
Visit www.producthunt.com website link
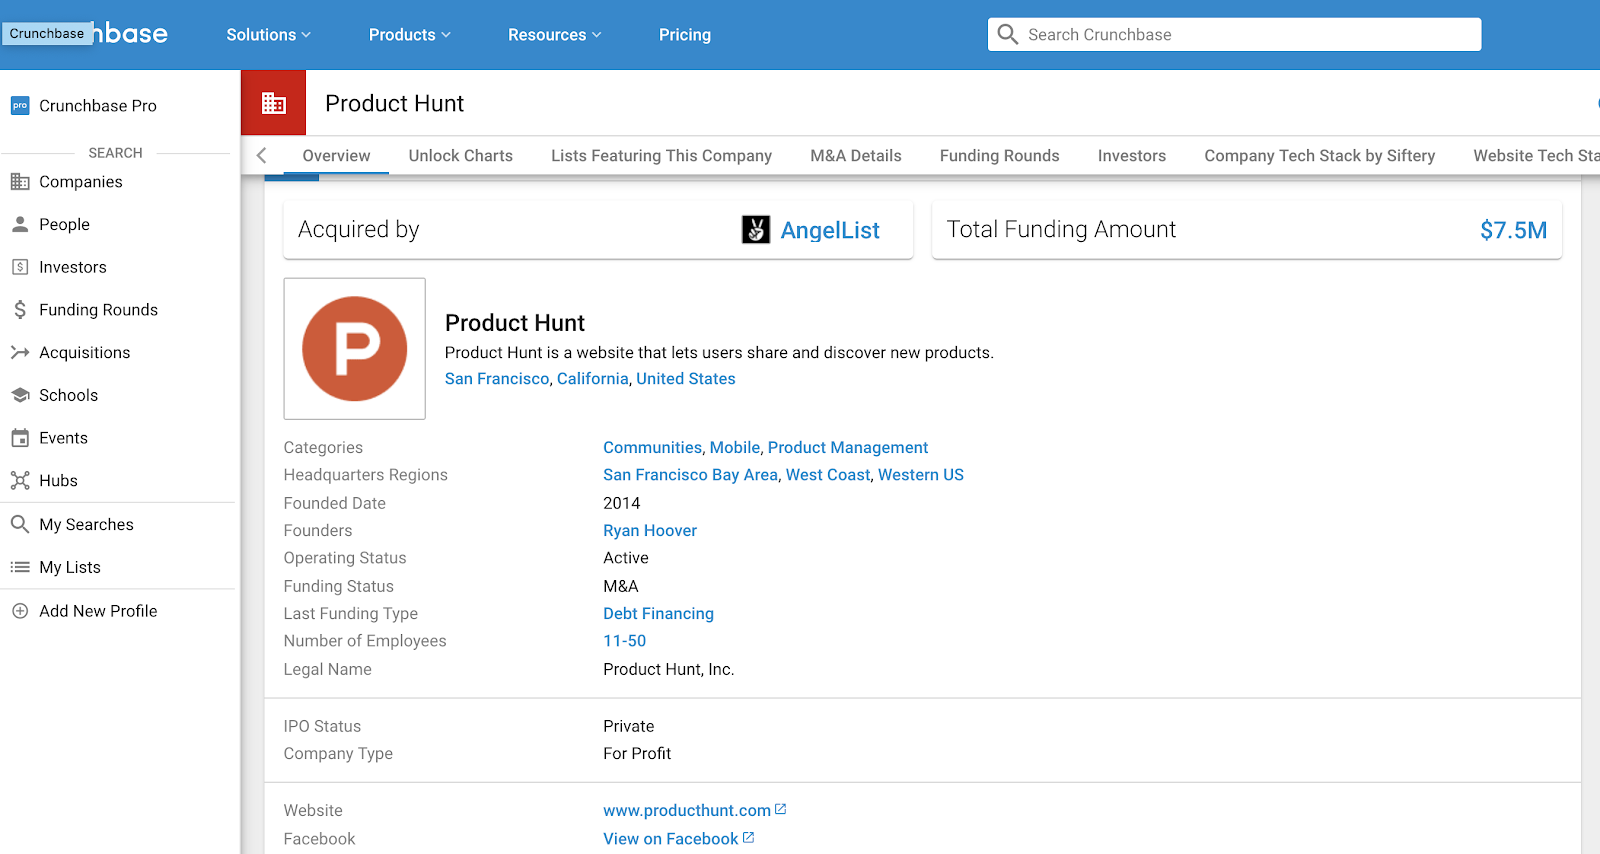click(687, 811)
